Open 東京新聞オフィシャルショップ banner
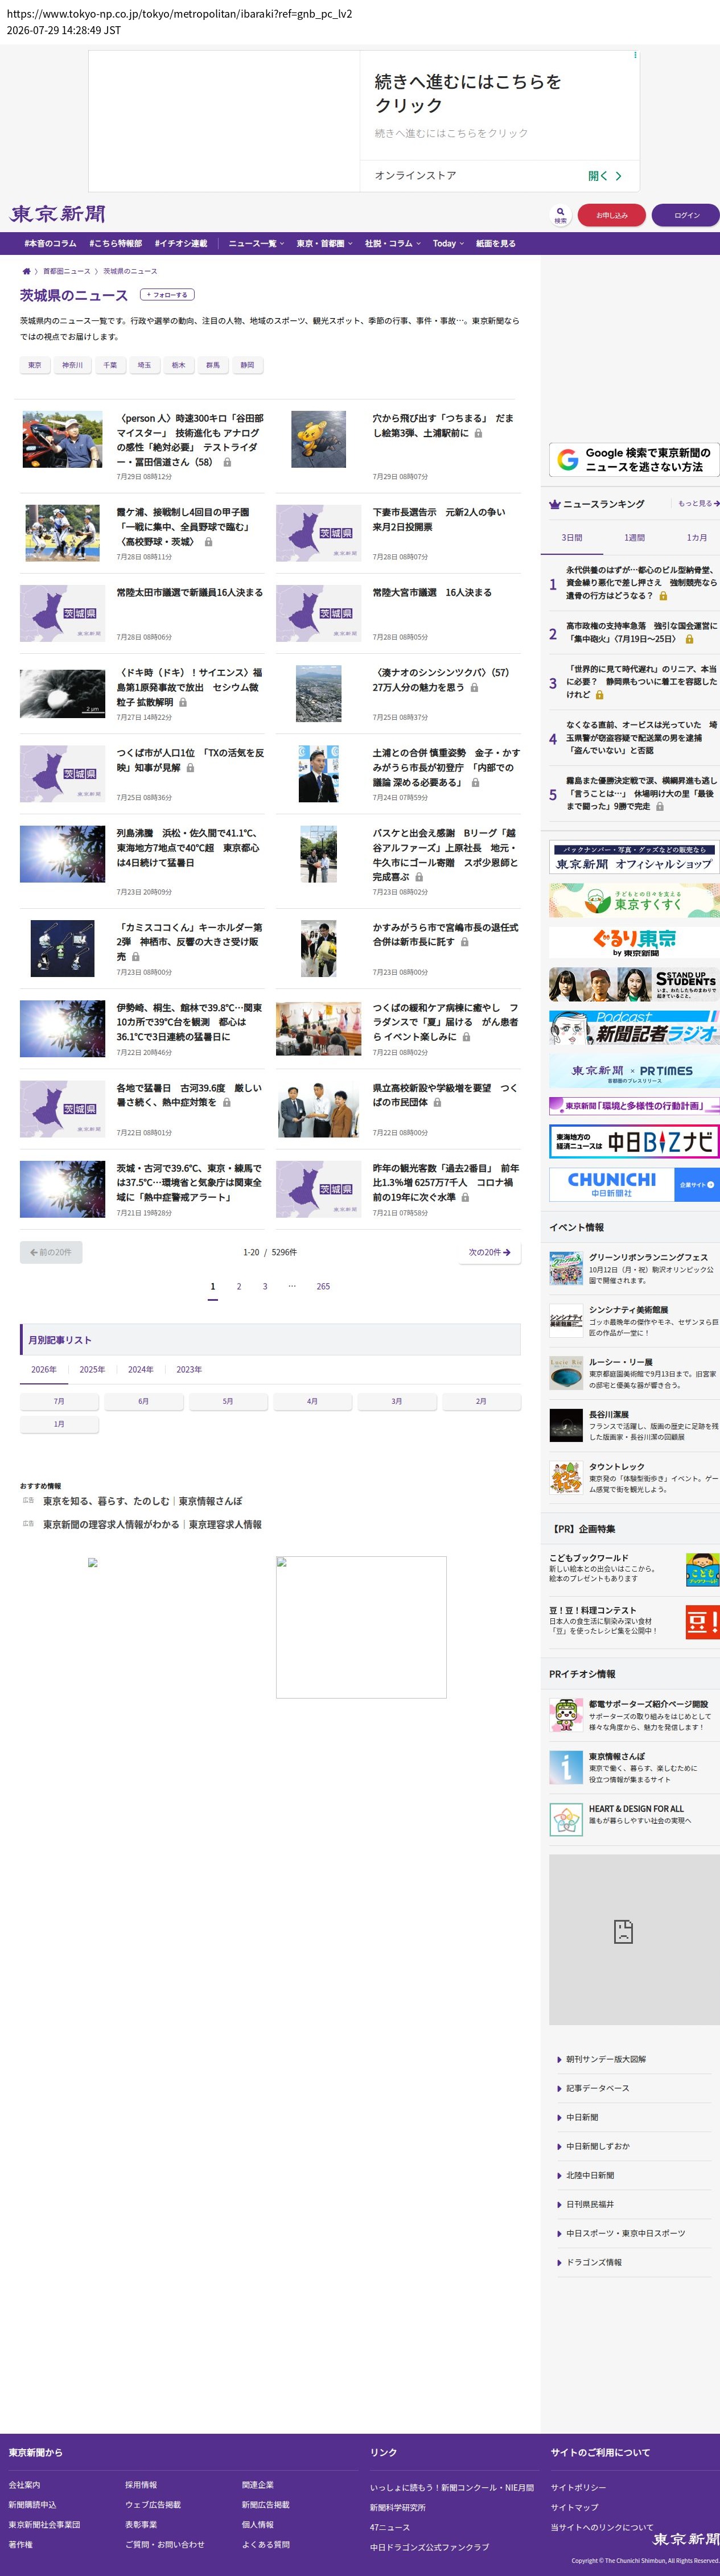This screenshot has height=2576, width=720. tap(634, 858)
